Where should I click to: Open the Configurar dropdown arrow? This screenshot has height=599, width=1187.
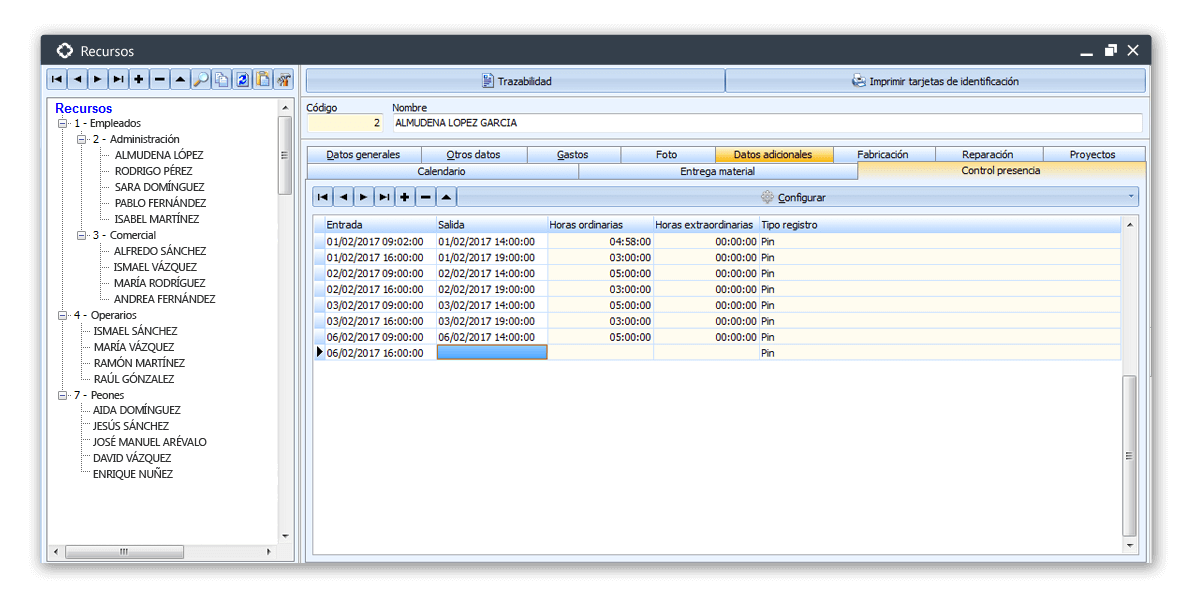(x=1130, y=197)
